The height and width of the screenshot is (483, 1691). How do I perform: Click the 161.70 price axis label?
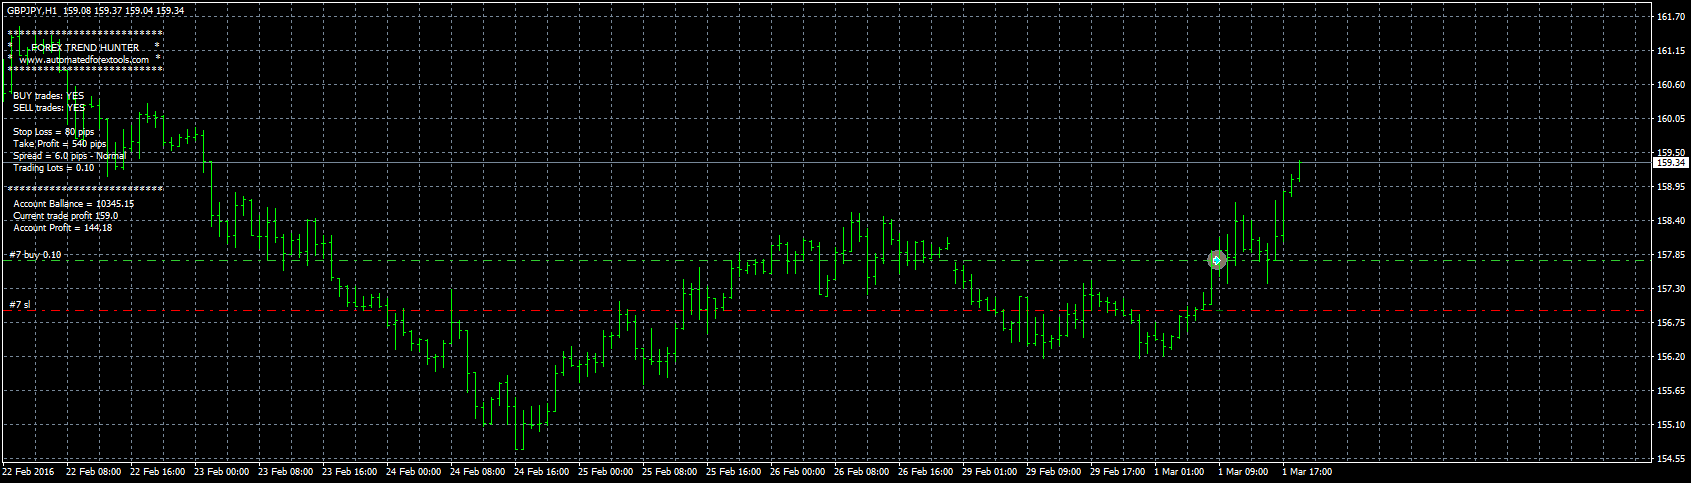click(x=1671, y=17)
